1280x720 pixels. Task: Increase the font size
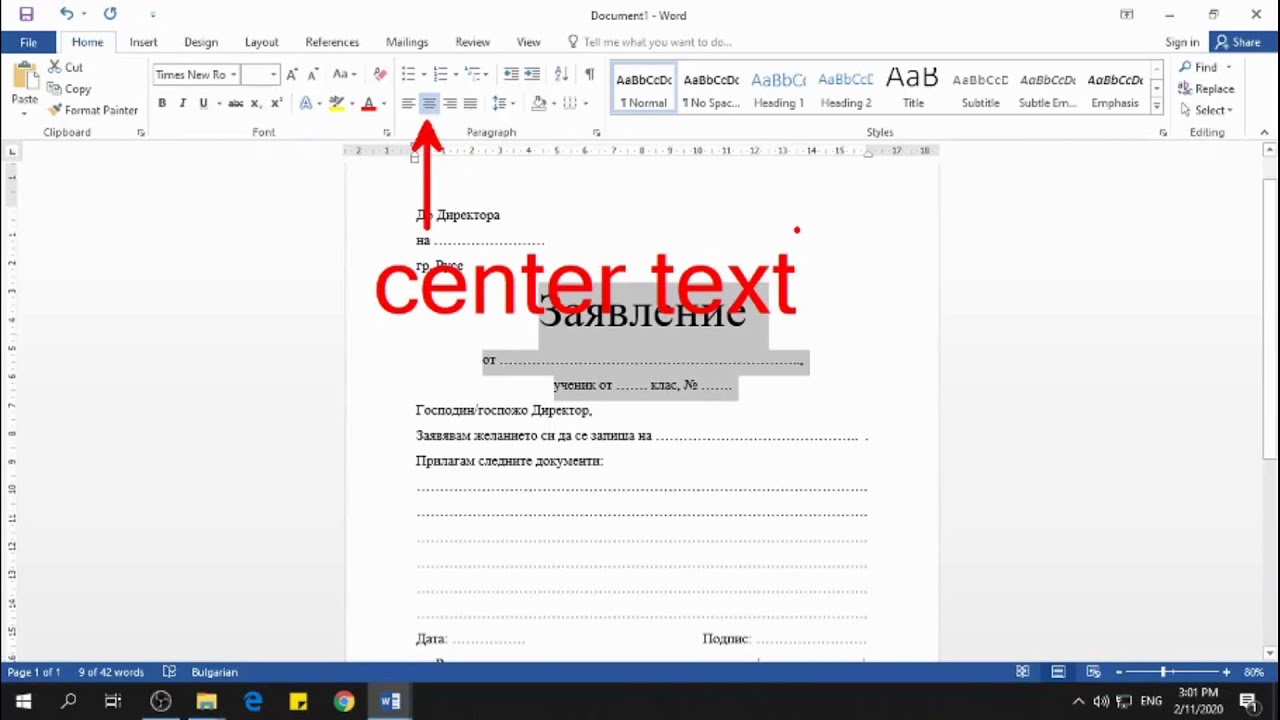coord(292,74)
